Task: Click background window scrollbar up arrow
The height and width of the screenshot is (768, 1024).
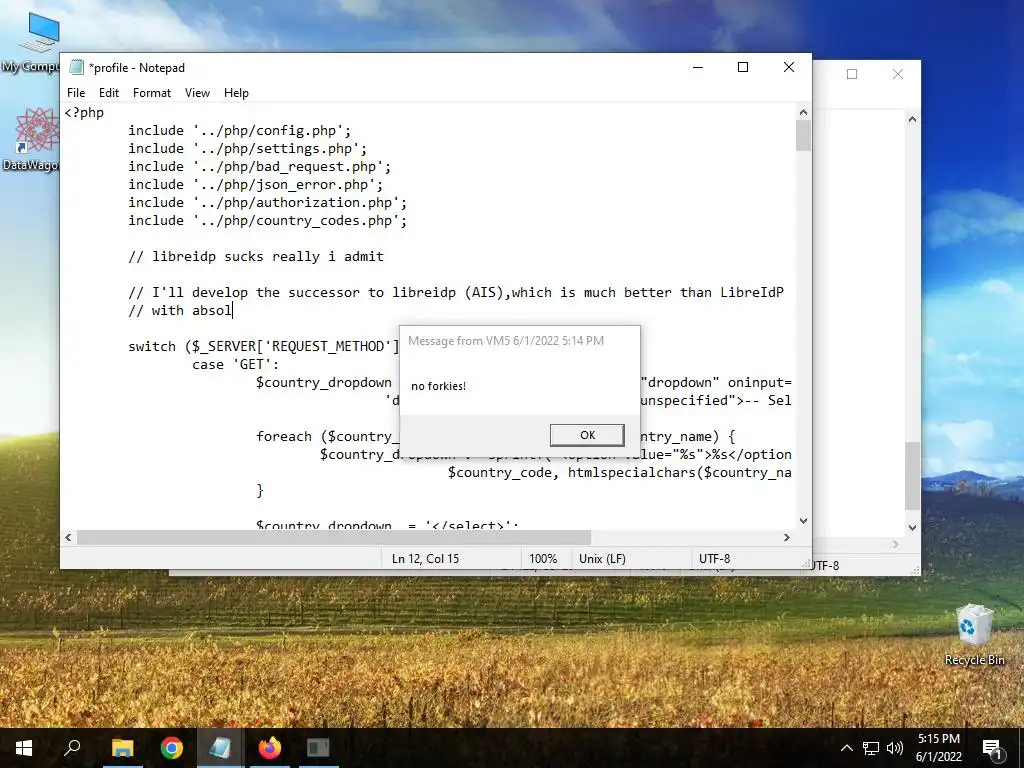Action: [912, 120]
